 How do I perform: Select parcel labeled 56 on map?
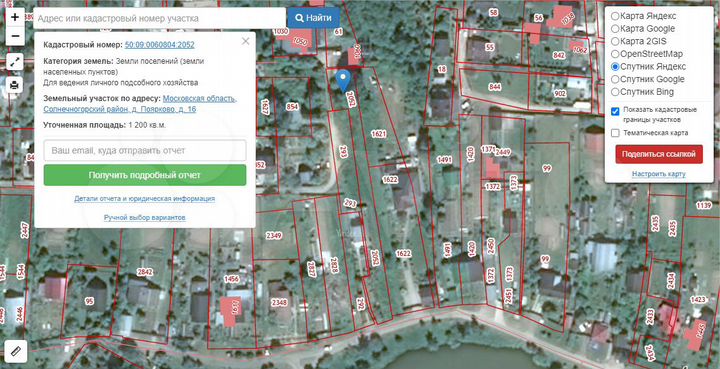coord(539,18)
